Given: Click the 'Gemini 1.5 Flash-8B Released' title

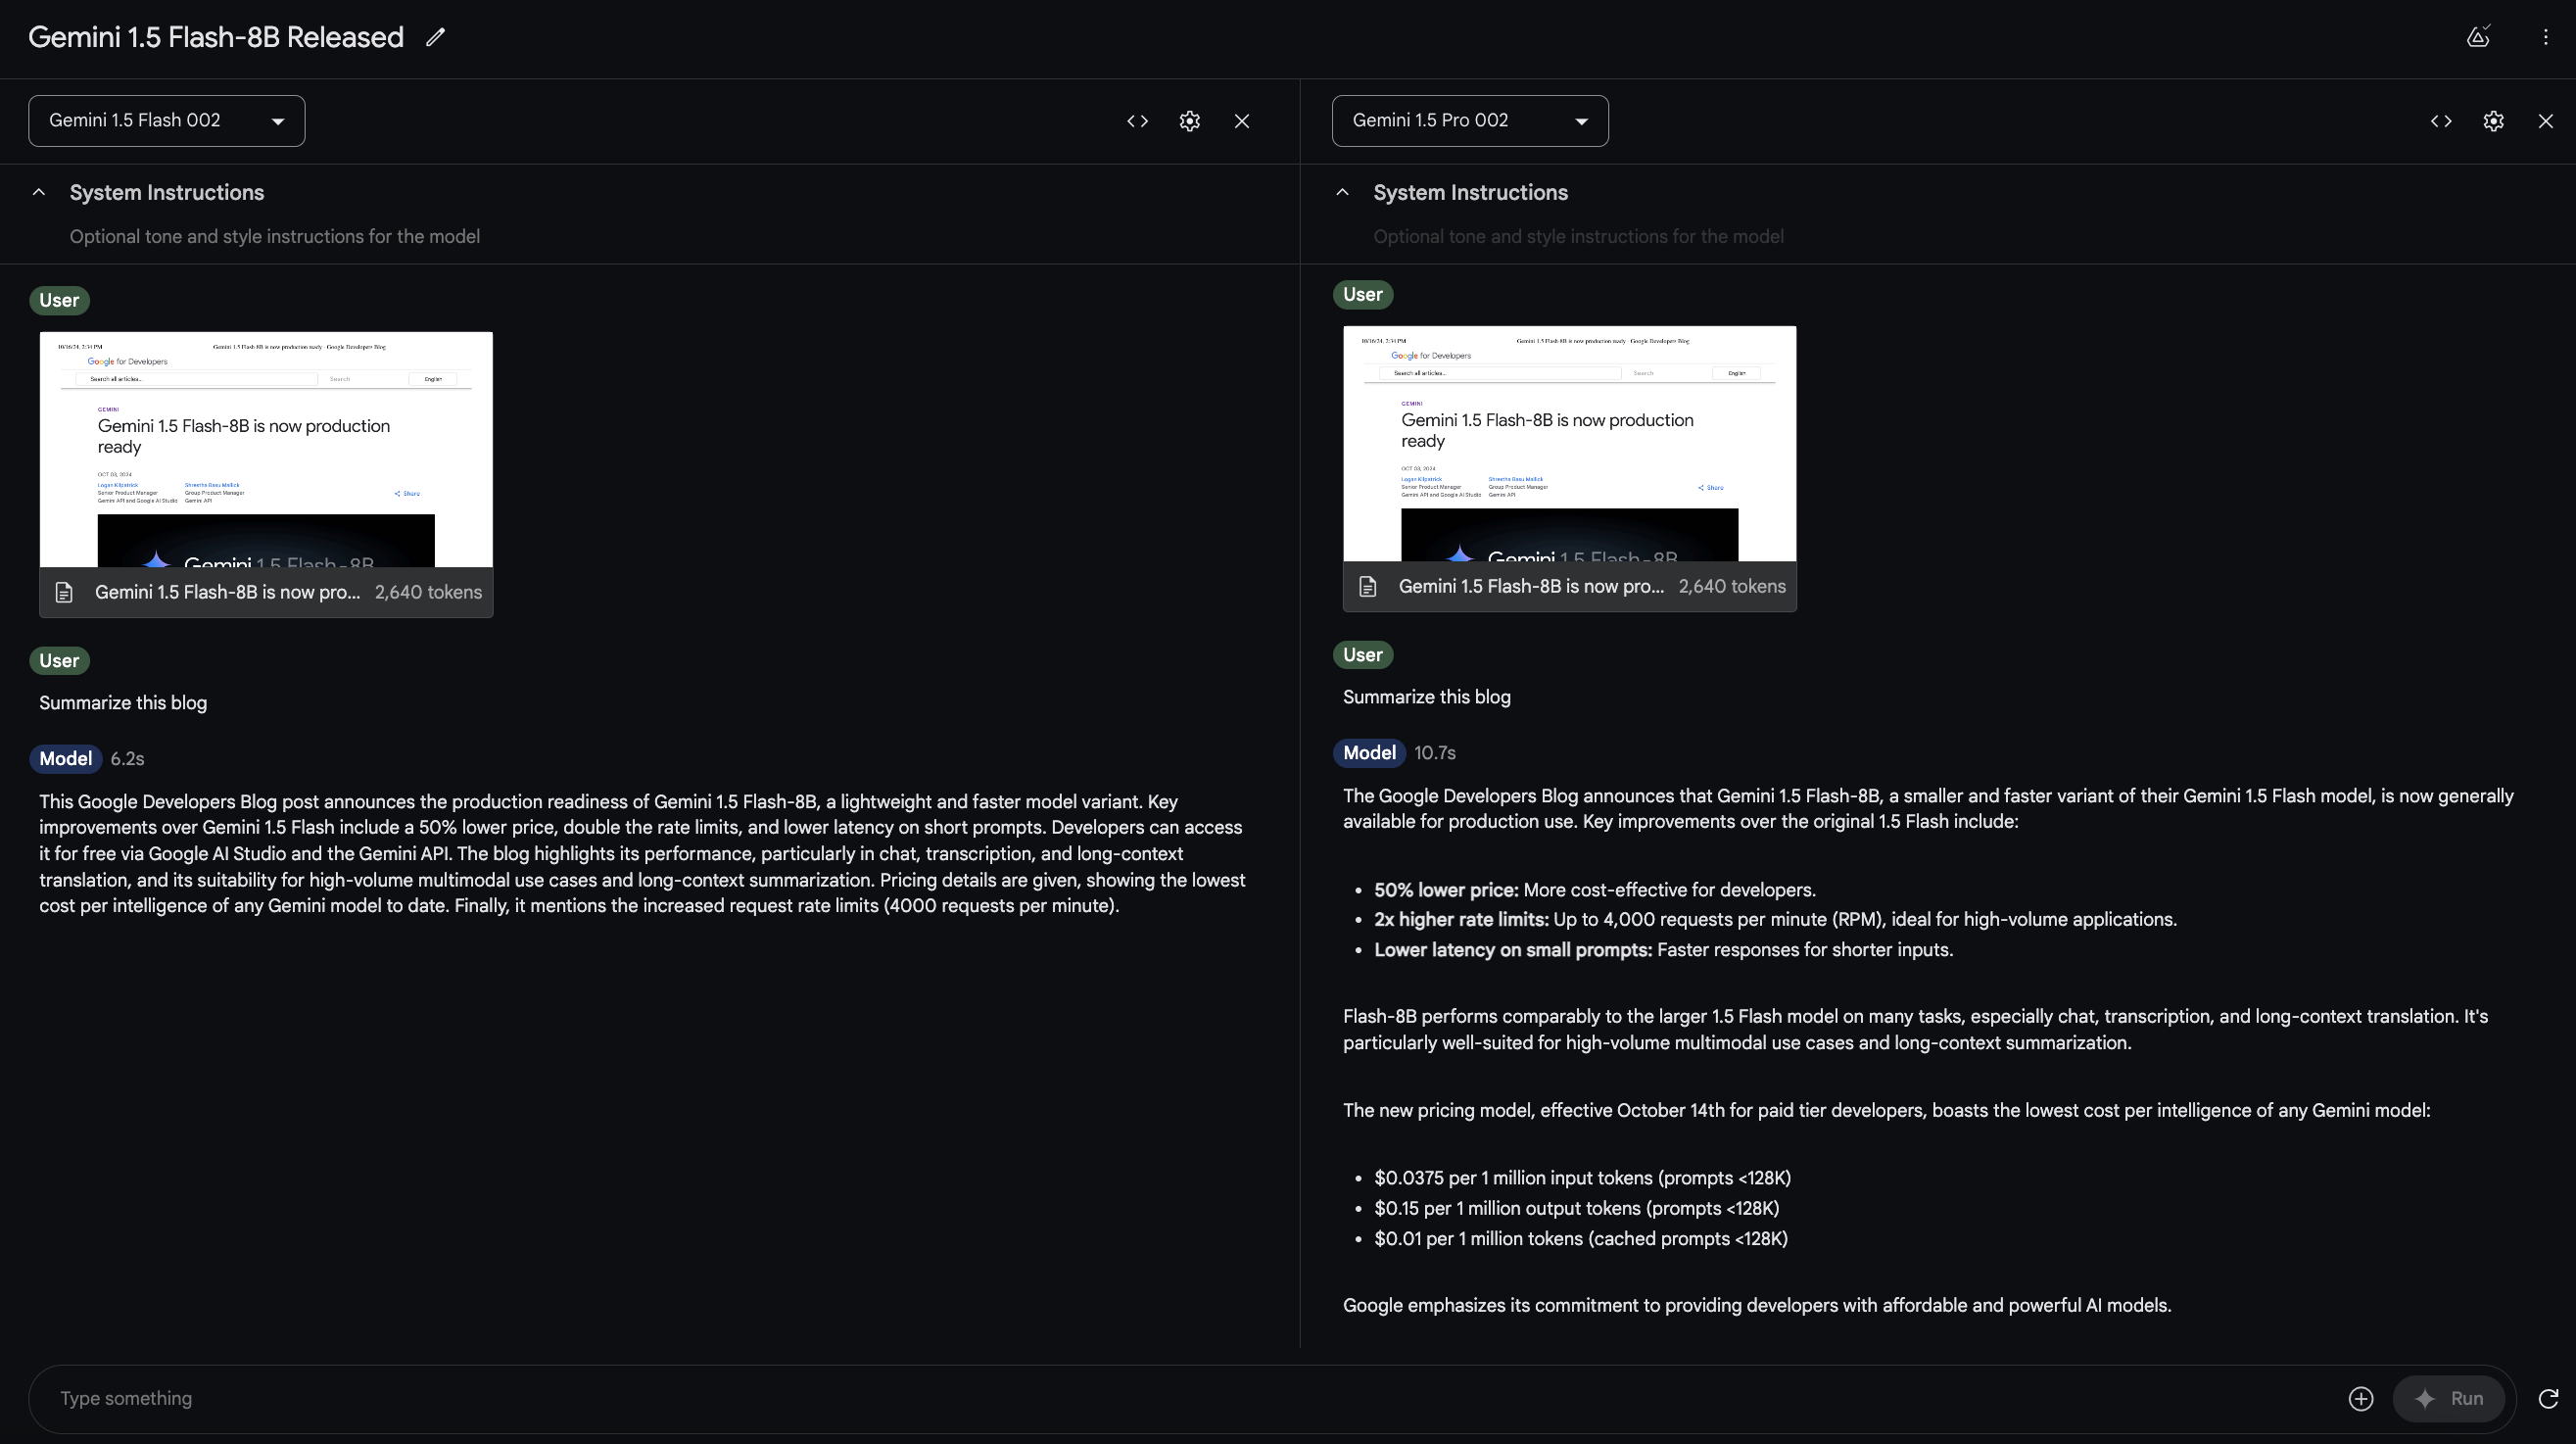Looking at the screenshot, I should click(216, 37).
